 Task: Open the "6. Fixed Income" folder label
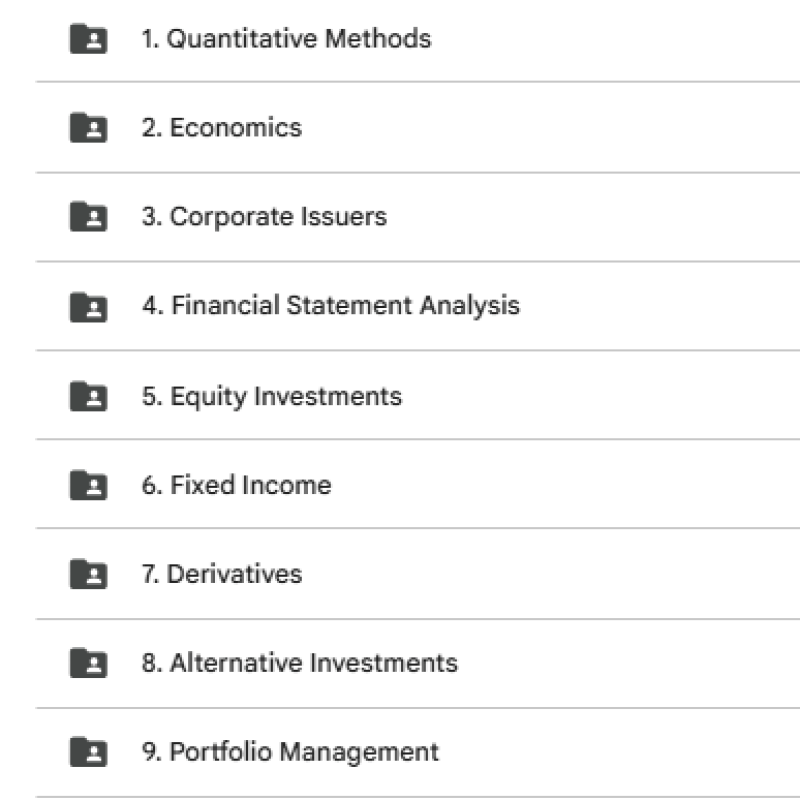236,485
